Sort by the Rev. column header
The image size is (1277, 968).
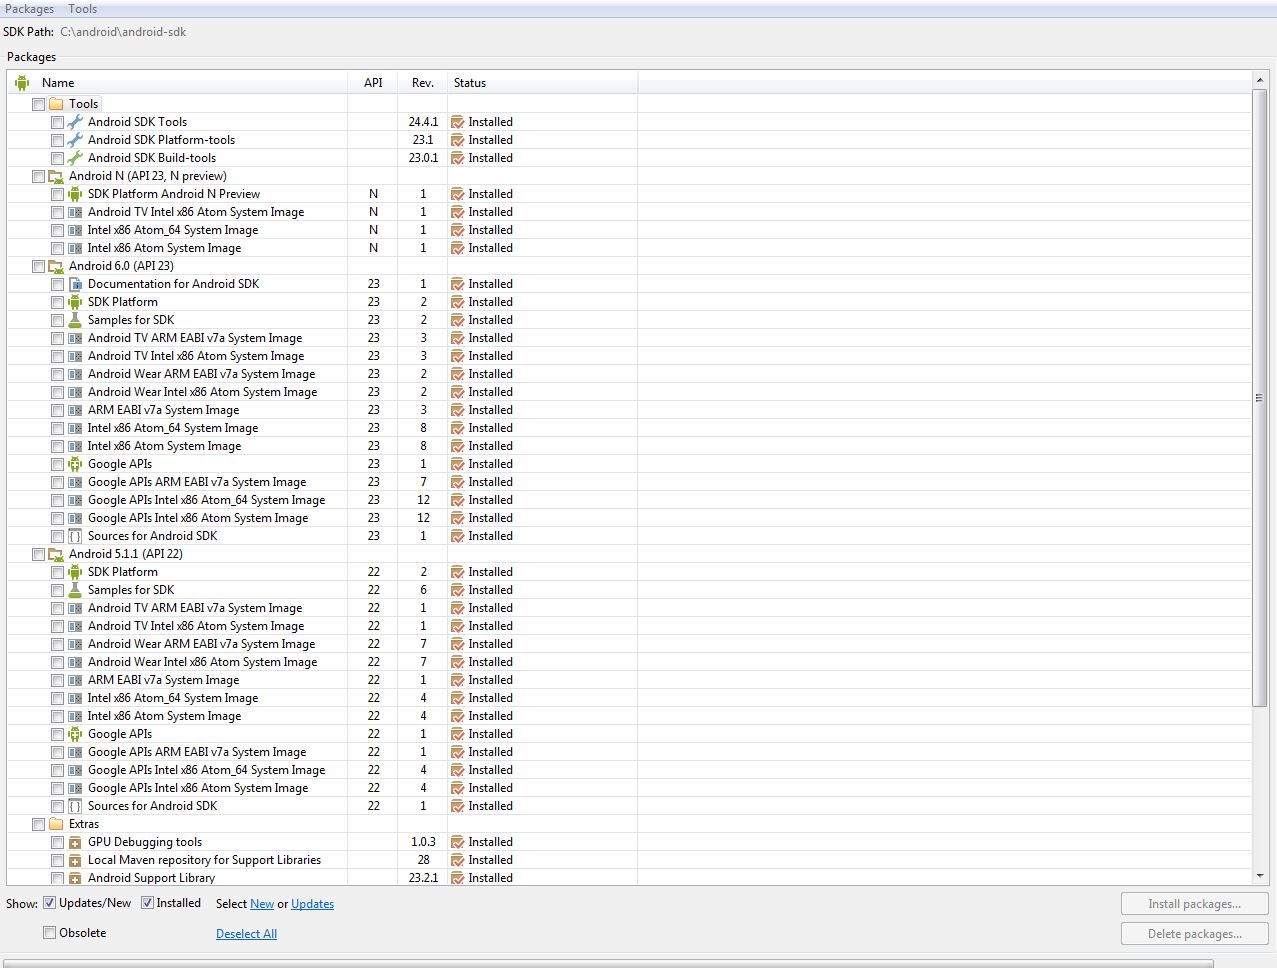point(422,83)
